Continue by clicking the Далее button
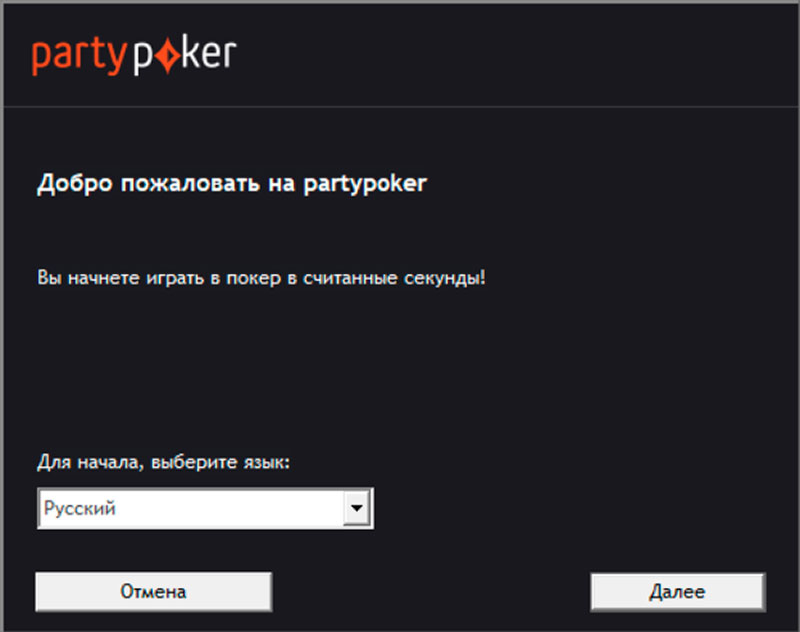Viewport: 800px width, 632px height. pos(678,592)
